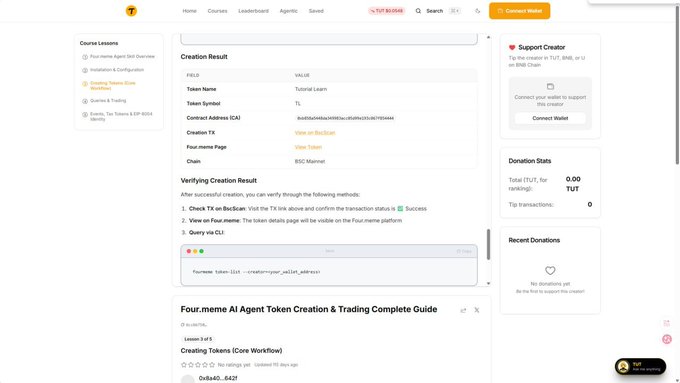680x383 pixels.
Task: Click heart icon under Recent Donations
Action: click(550, 271)
